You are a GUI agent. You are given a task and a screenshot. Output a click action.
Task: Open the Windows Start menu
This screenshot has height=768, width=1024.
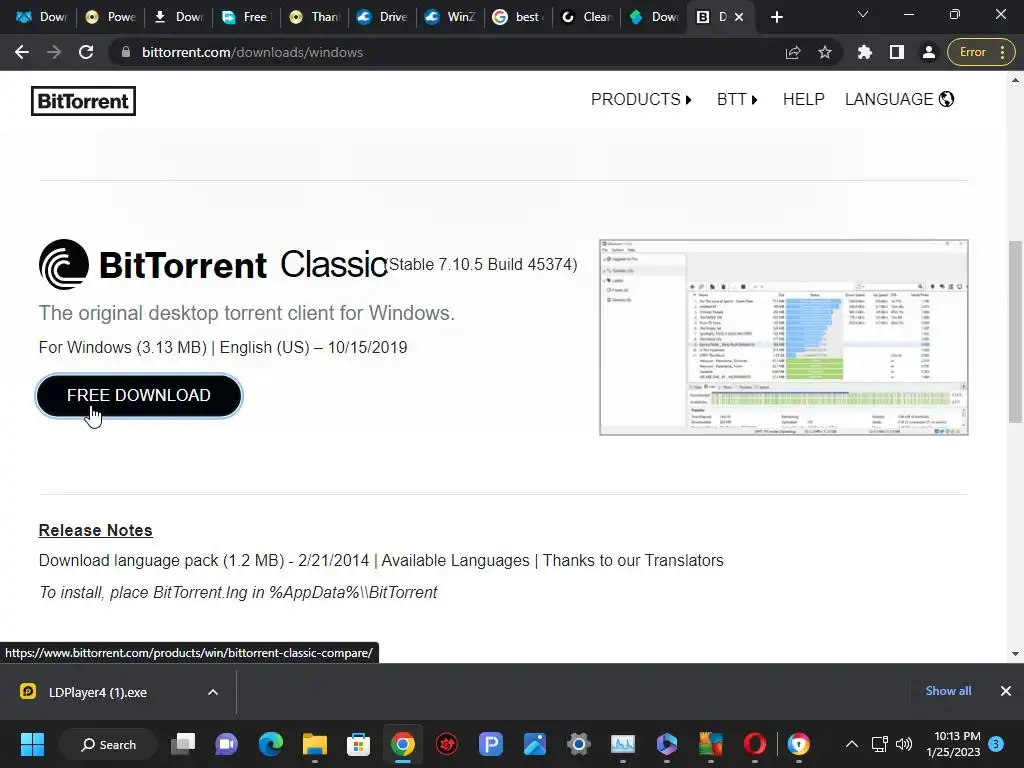point(32,744)
